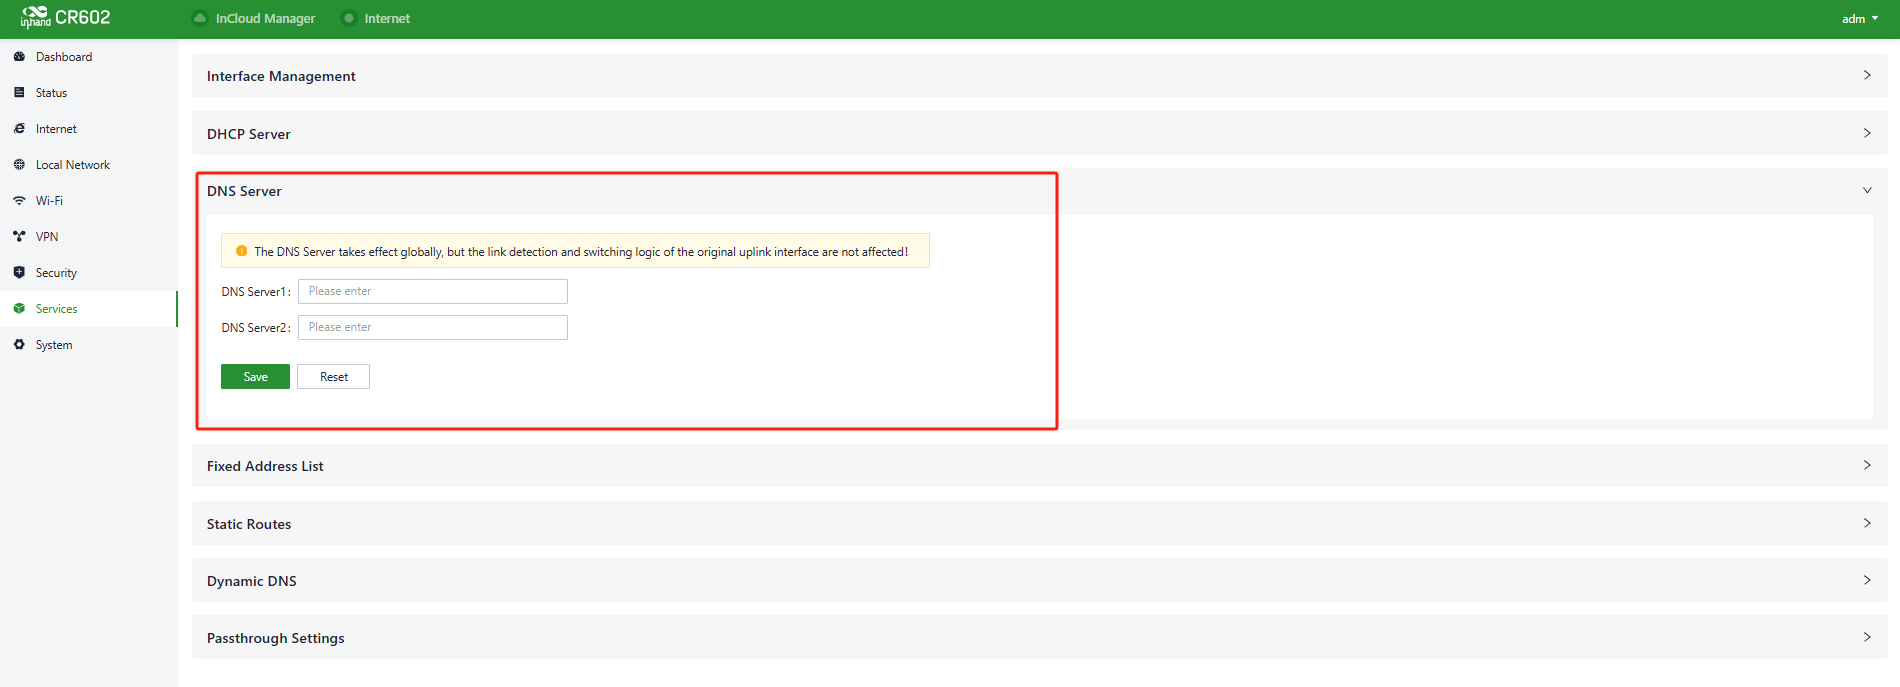Image resolution: width=1900 pixels, height=687 pixels.
Task: Click the InCloud Manager label
Action: [x=265, y=19]
